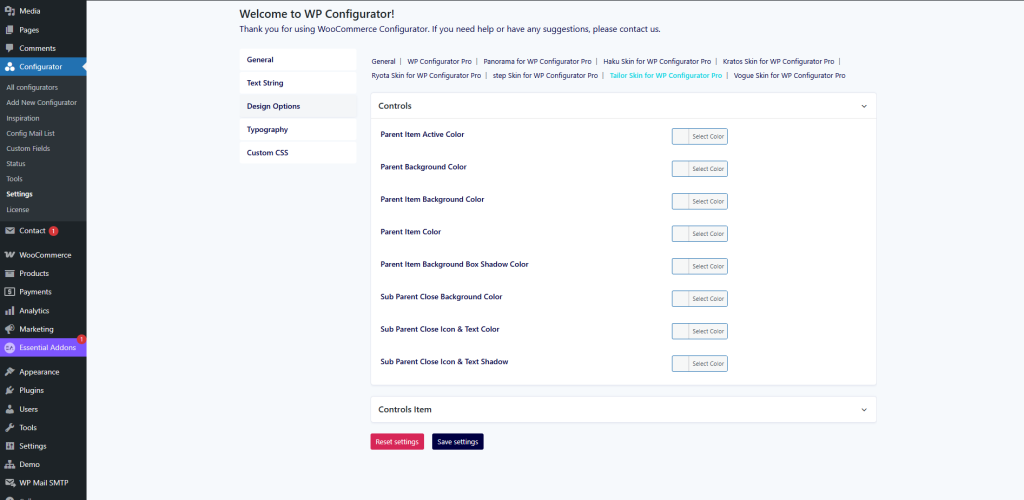Click the Pages icon in the sidebar
Screen dimensions: 1024x500
point(10,30)
